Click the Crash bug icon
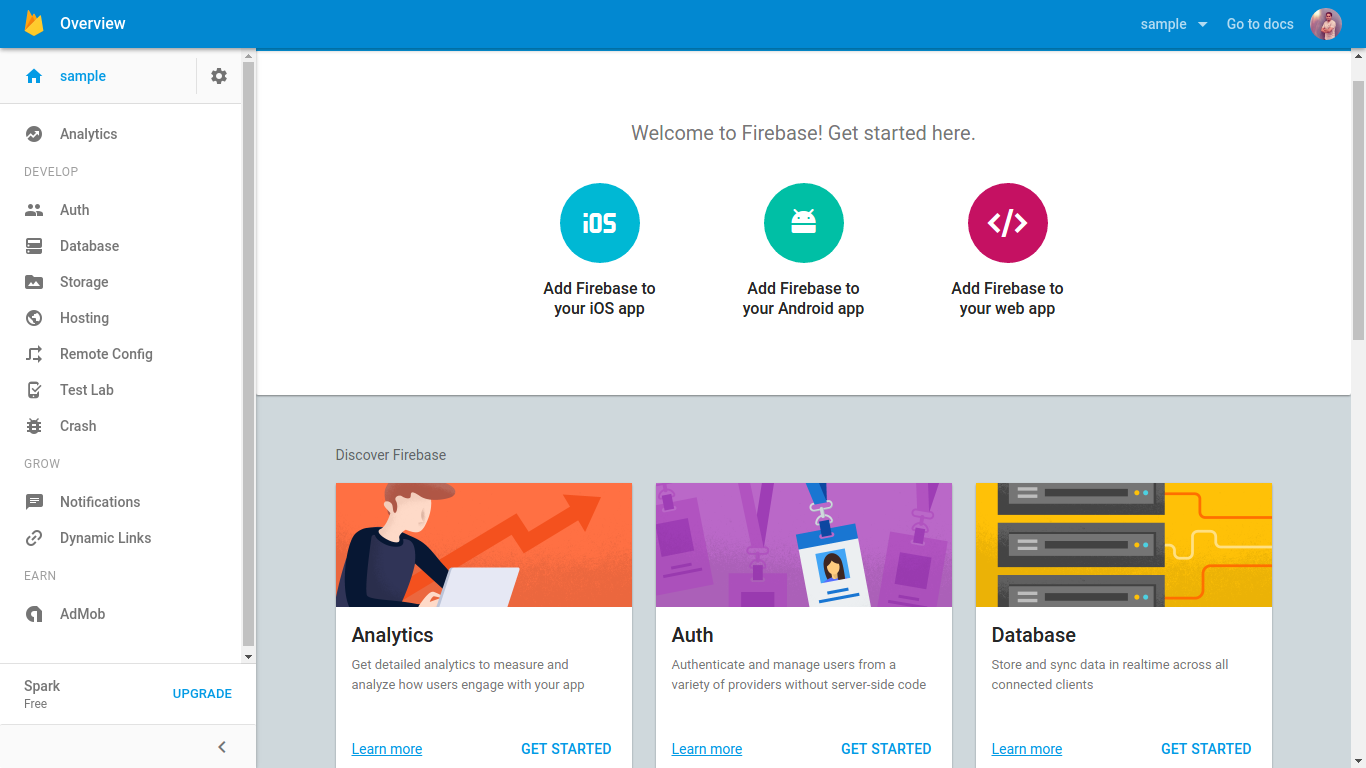1366x768 pixels. (x=34, y=426)
